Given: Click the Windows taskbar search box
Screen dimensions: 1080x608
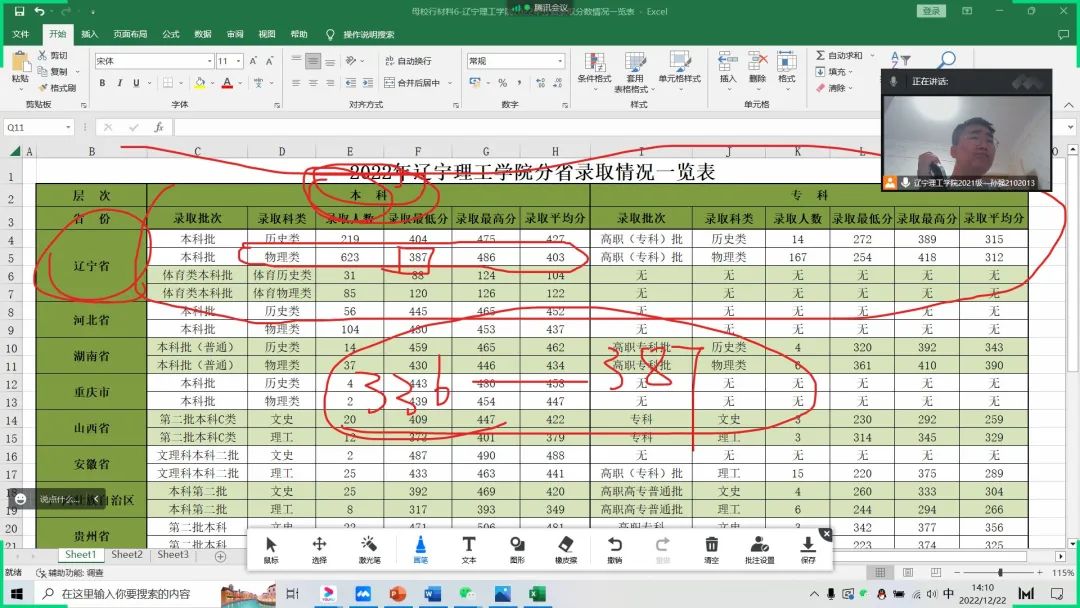Looking at the screenshot, I should click(x=125, y=594).
